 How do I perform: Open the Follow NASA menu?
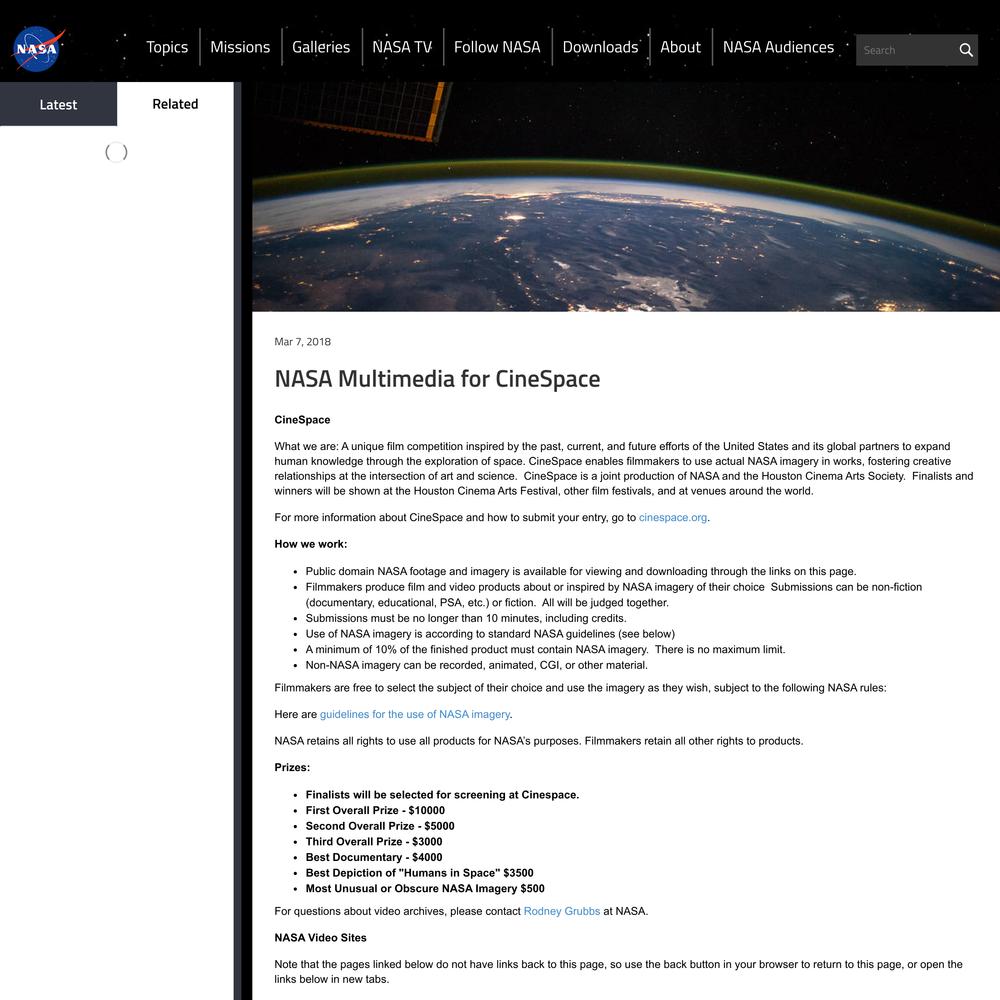click(x=497, y=47)
